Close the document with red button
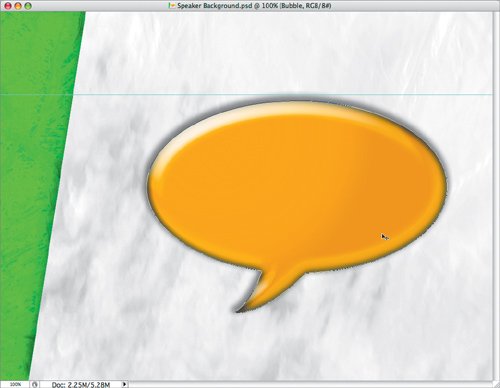Screen dimensions: 500x388 (8, 6)
